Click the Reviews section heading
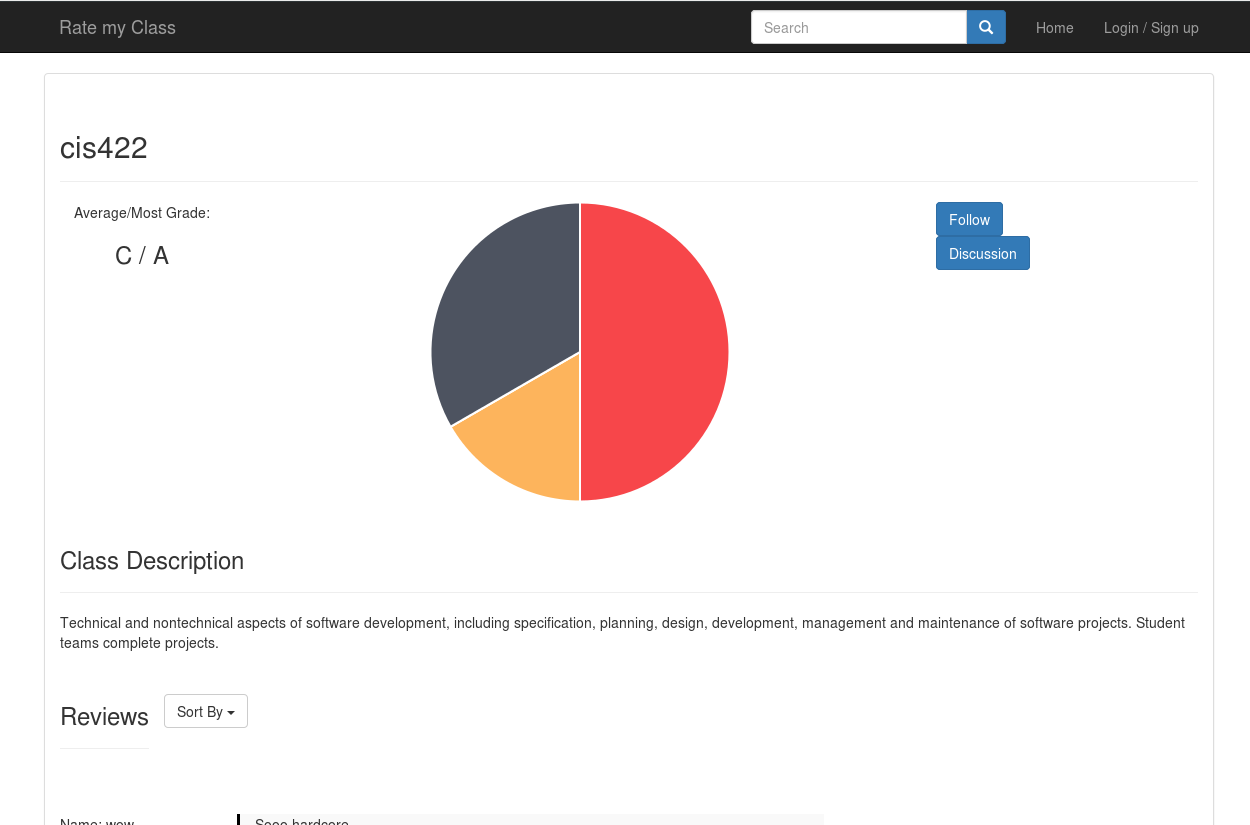Viewport: 1250px width, 825px height. click(x=104, y=716)
